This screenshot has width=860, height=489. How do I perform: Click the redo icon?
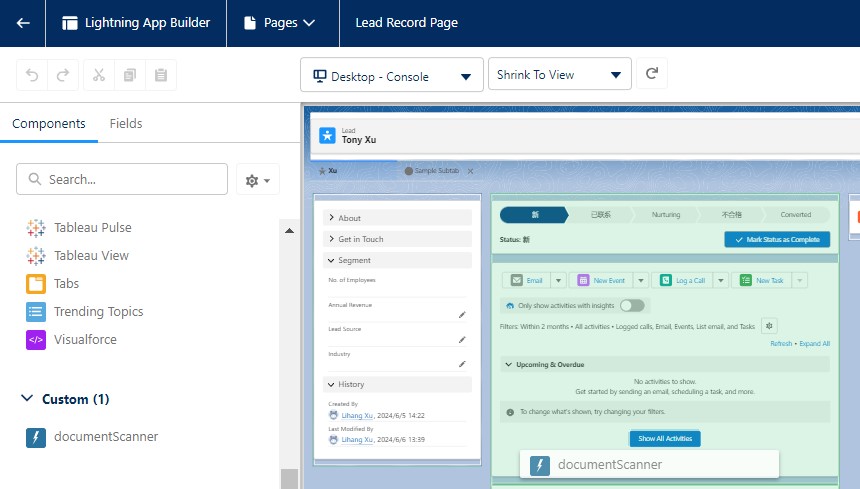62,75
